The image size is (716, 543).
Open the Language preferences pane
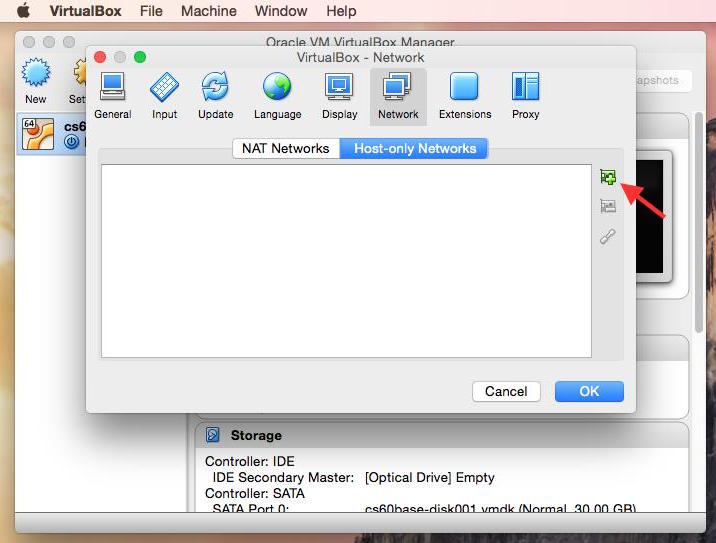point(277,96)
